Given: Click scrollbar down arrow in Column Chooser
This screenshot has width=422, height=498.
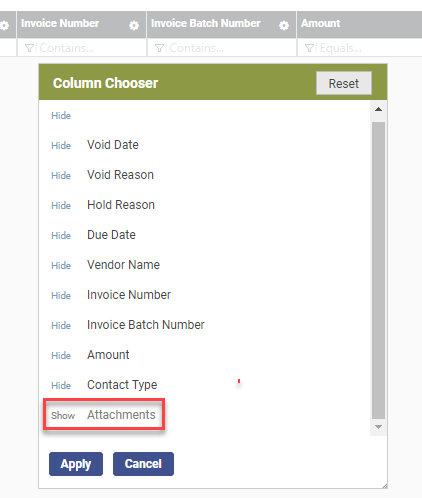Looking at the screenshot, I should 378,427.
